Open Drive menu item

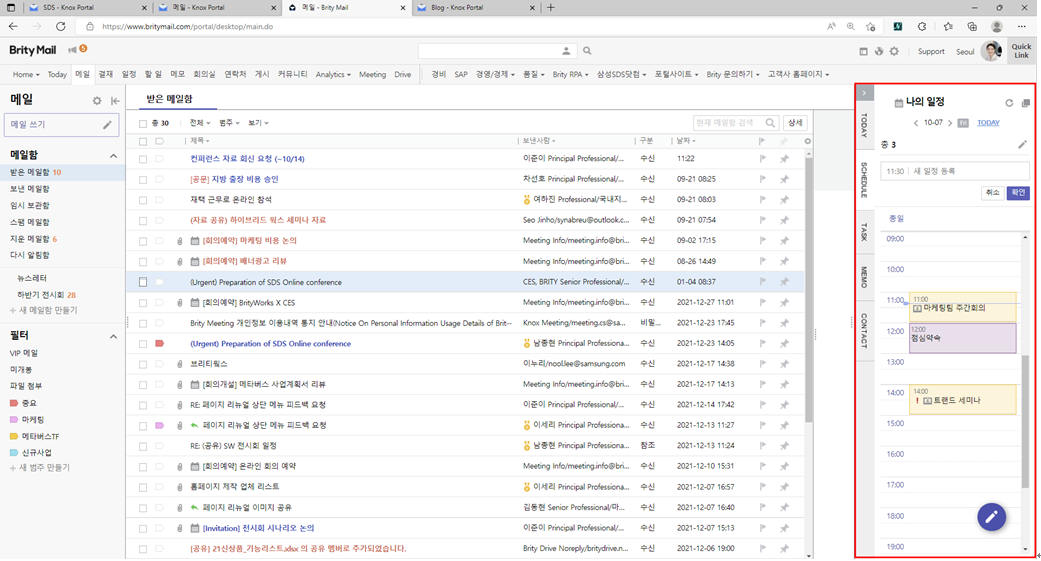402,74
